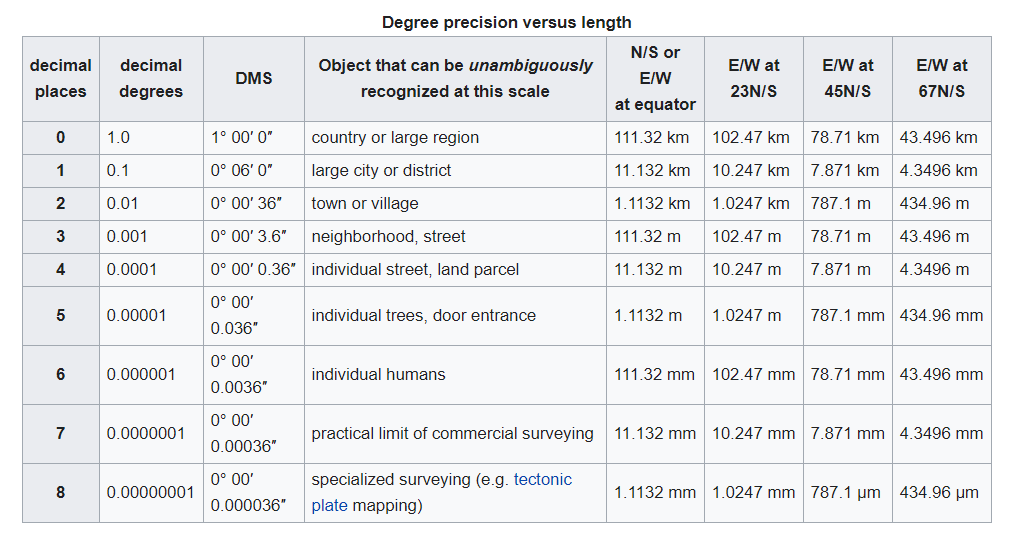
Task: Click the 111.32 km equator cell
Action: point(655,138)
